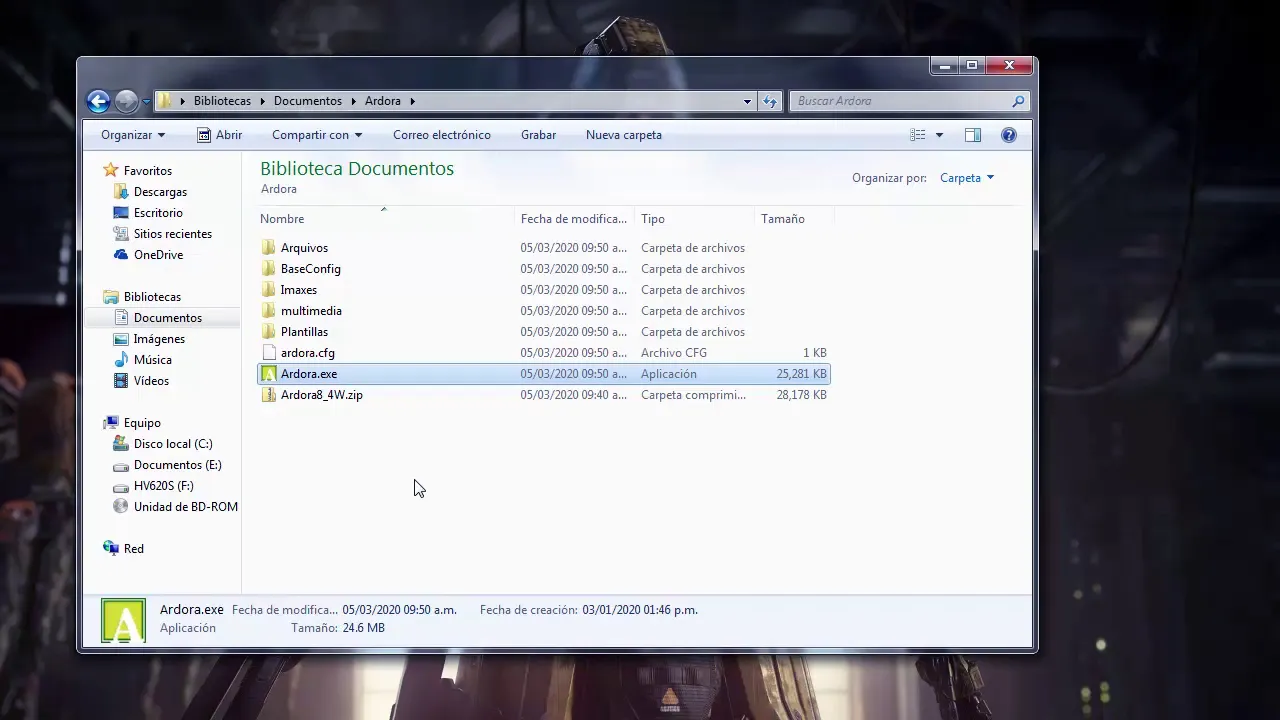Click the large Ardora icon in details pane

pyautogui.click(x=123, y=620)
